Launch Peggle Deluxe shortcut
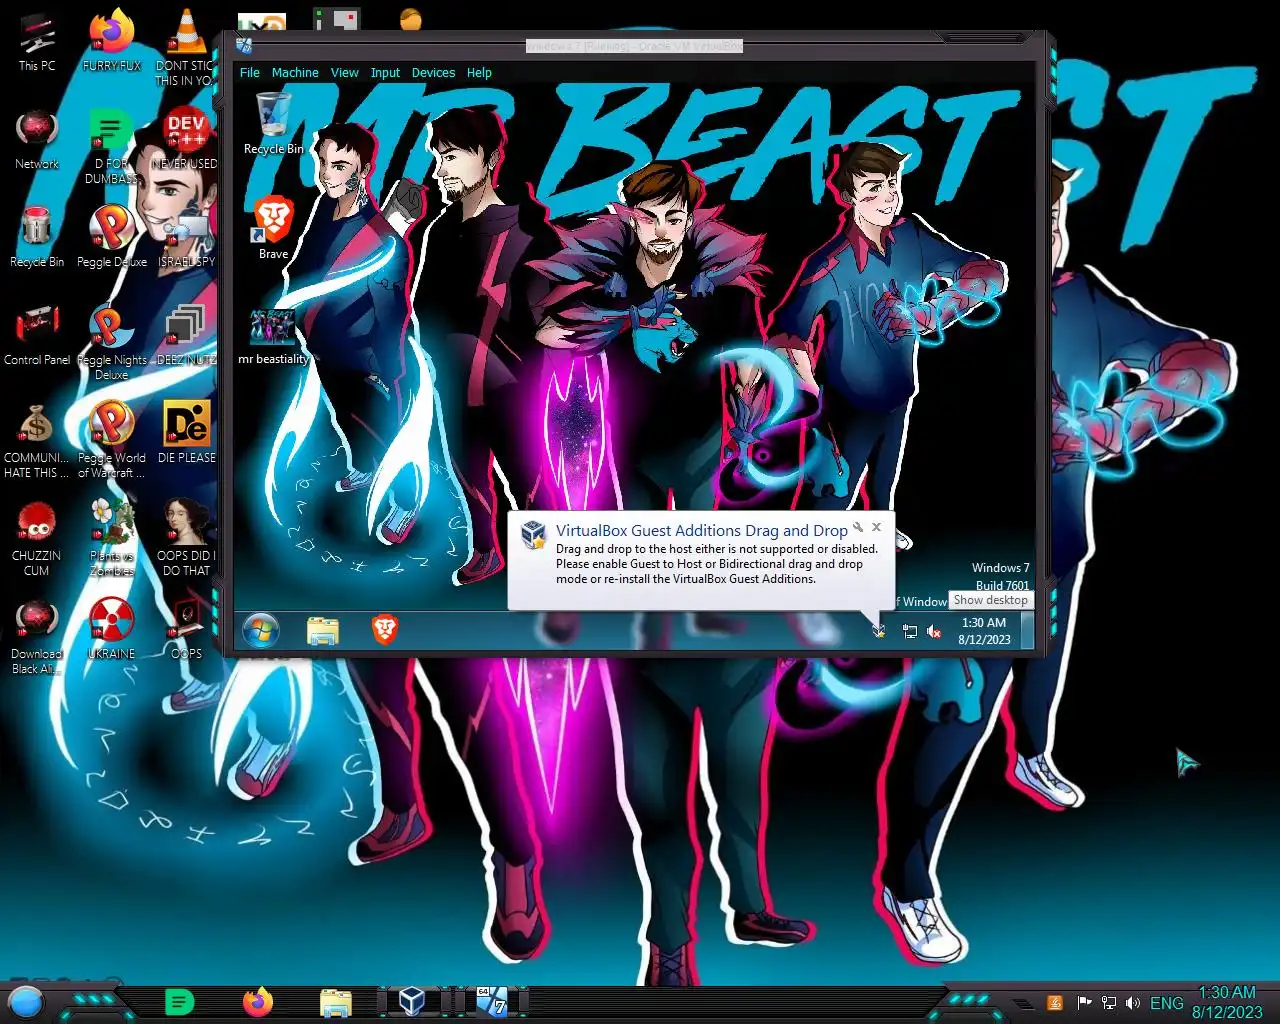Image resolution: width=1280 pixels, height=1024 pixels. pyautogui.click(x=111, y=237)
